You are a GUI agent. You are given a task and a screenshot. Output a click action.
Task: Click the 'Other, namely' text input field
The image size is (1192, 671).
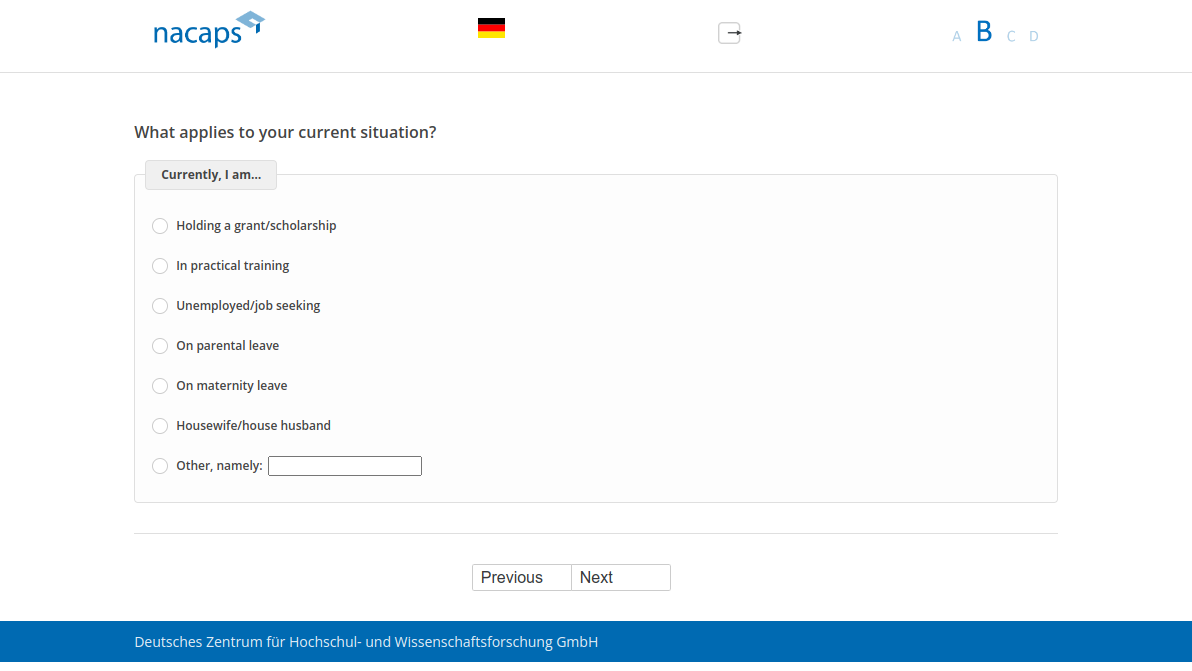click(x=345, y=466)
